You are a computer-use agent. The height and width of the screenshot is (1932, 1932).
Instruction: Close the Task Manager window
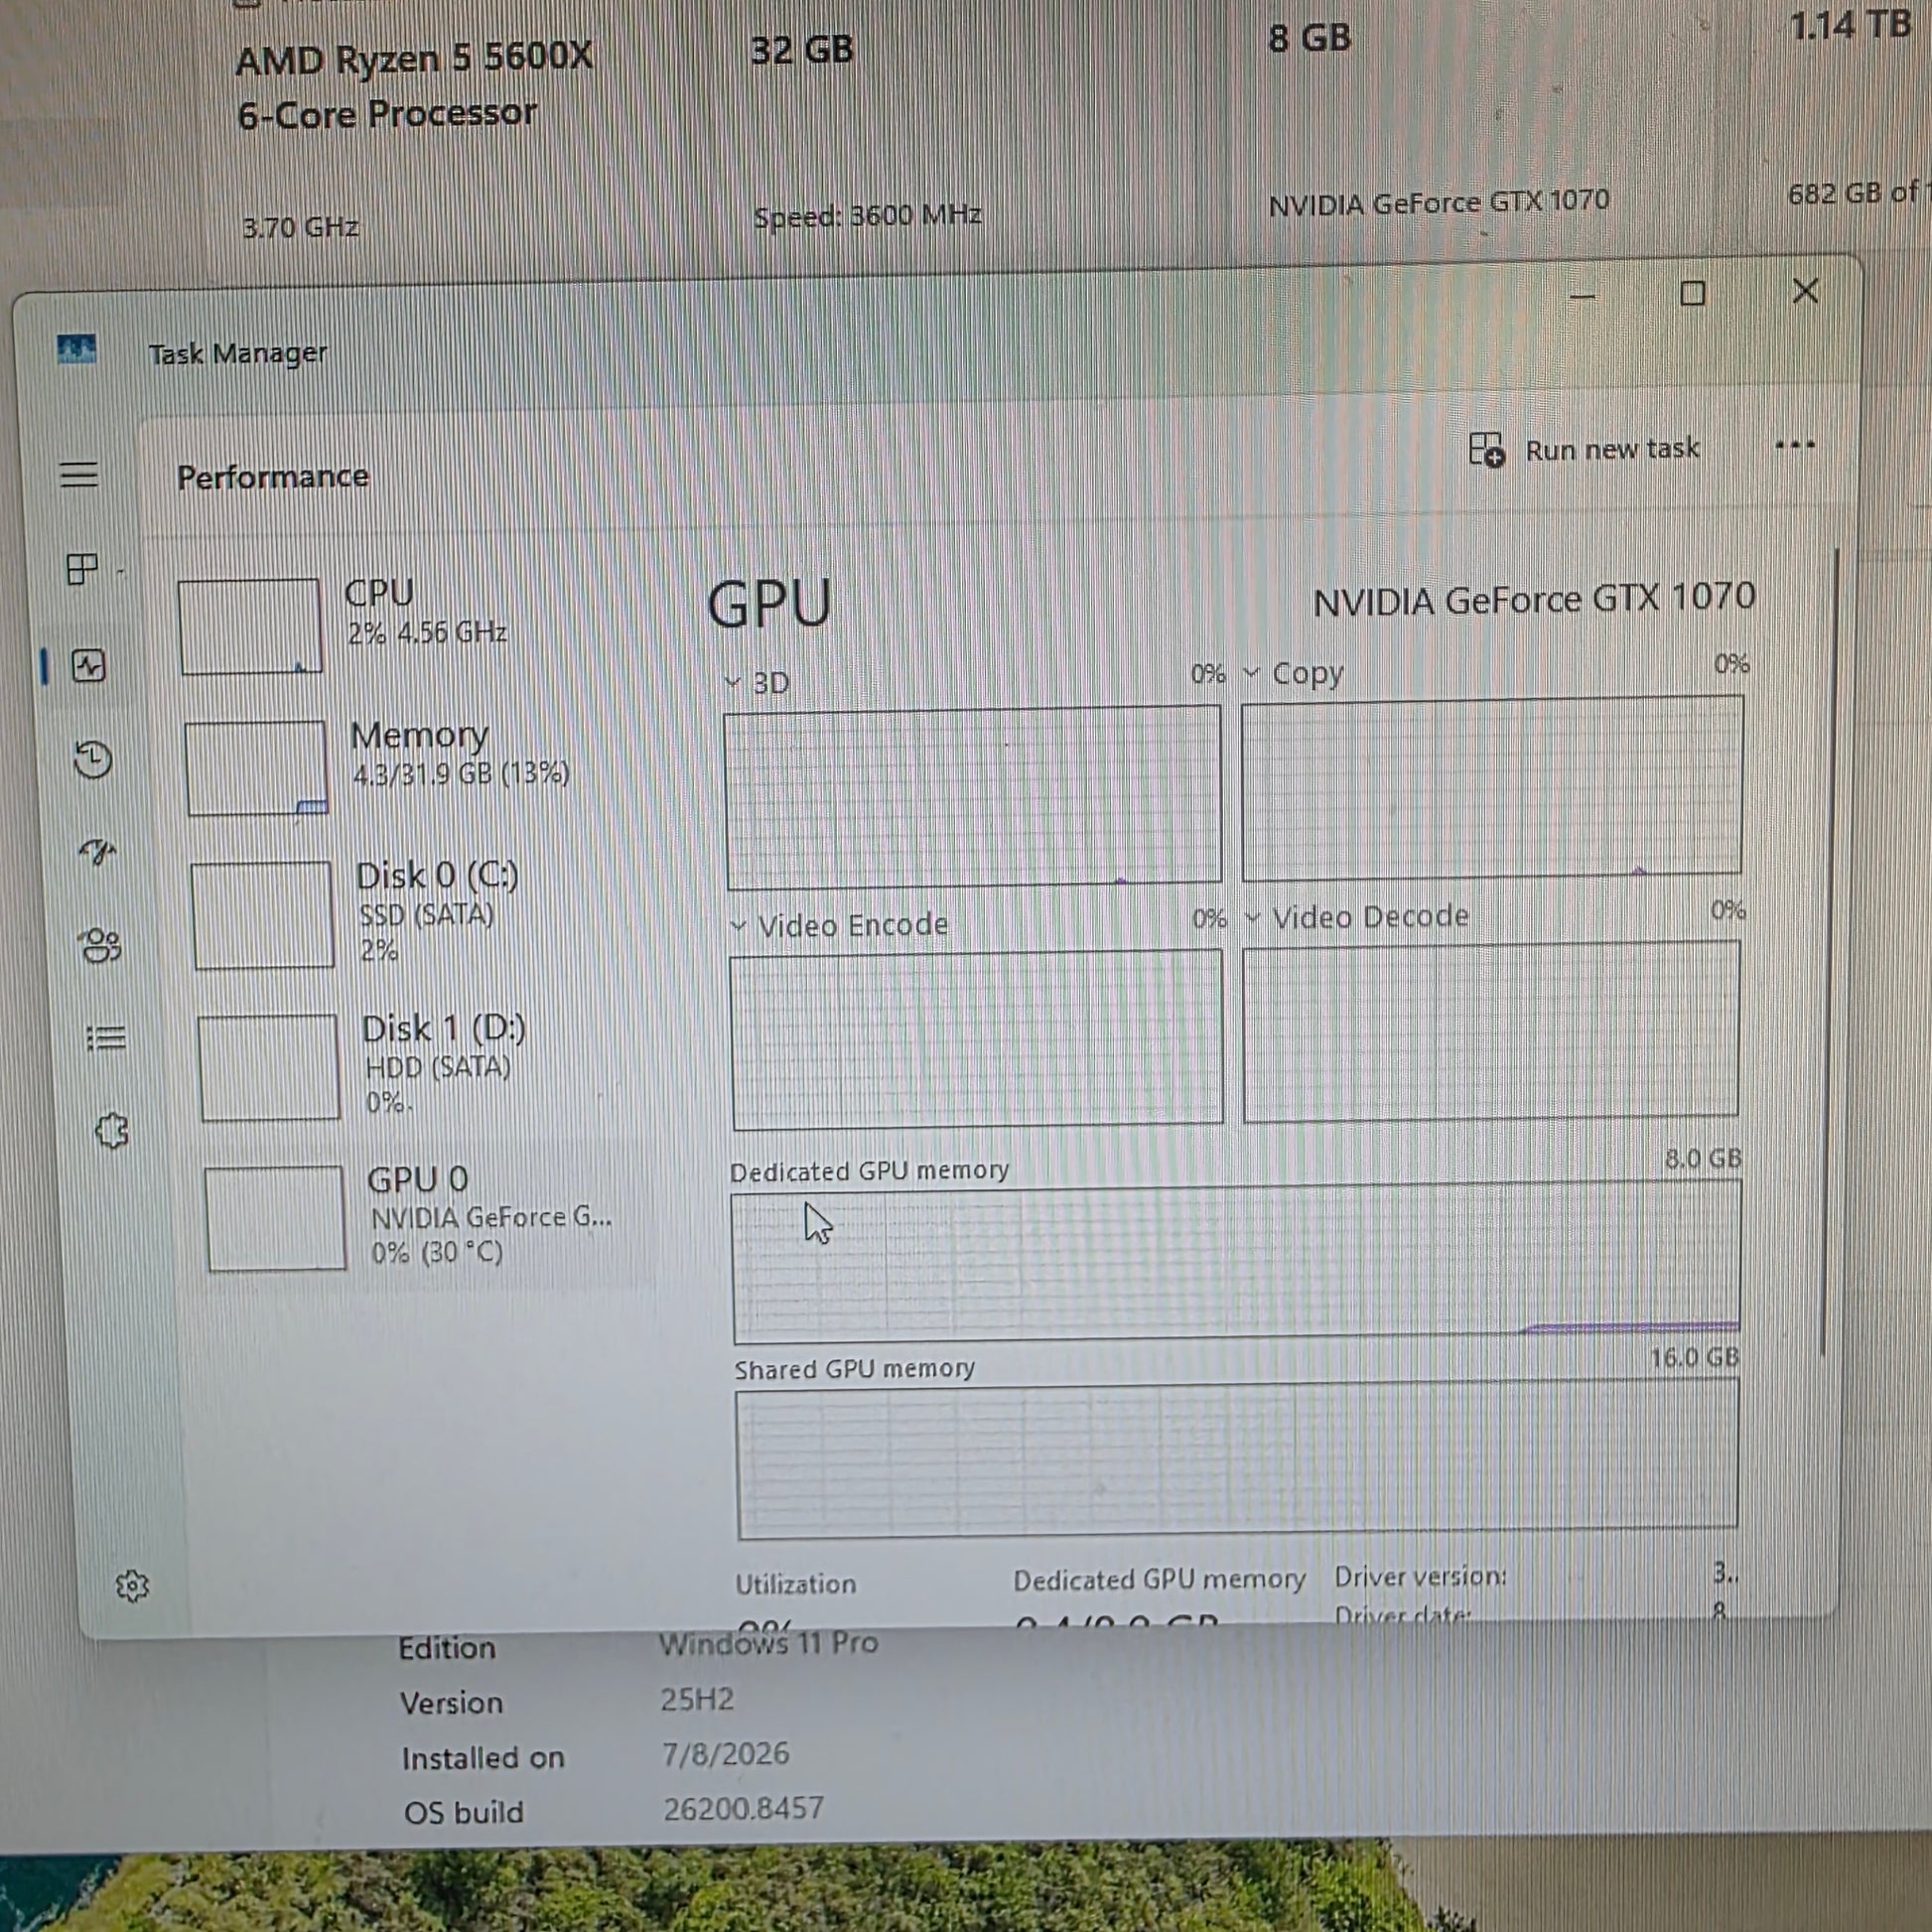[x=1805, y=291]
